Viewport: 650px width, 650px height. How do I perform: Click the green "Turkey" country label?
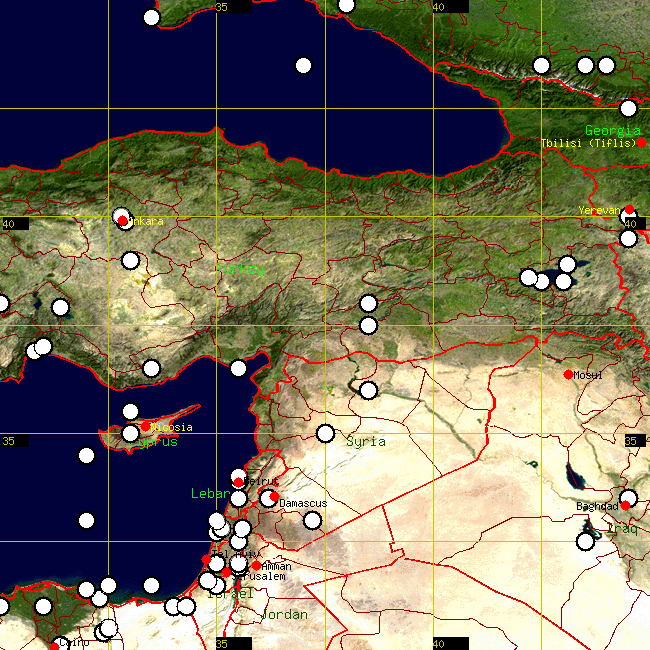point(240,269)
